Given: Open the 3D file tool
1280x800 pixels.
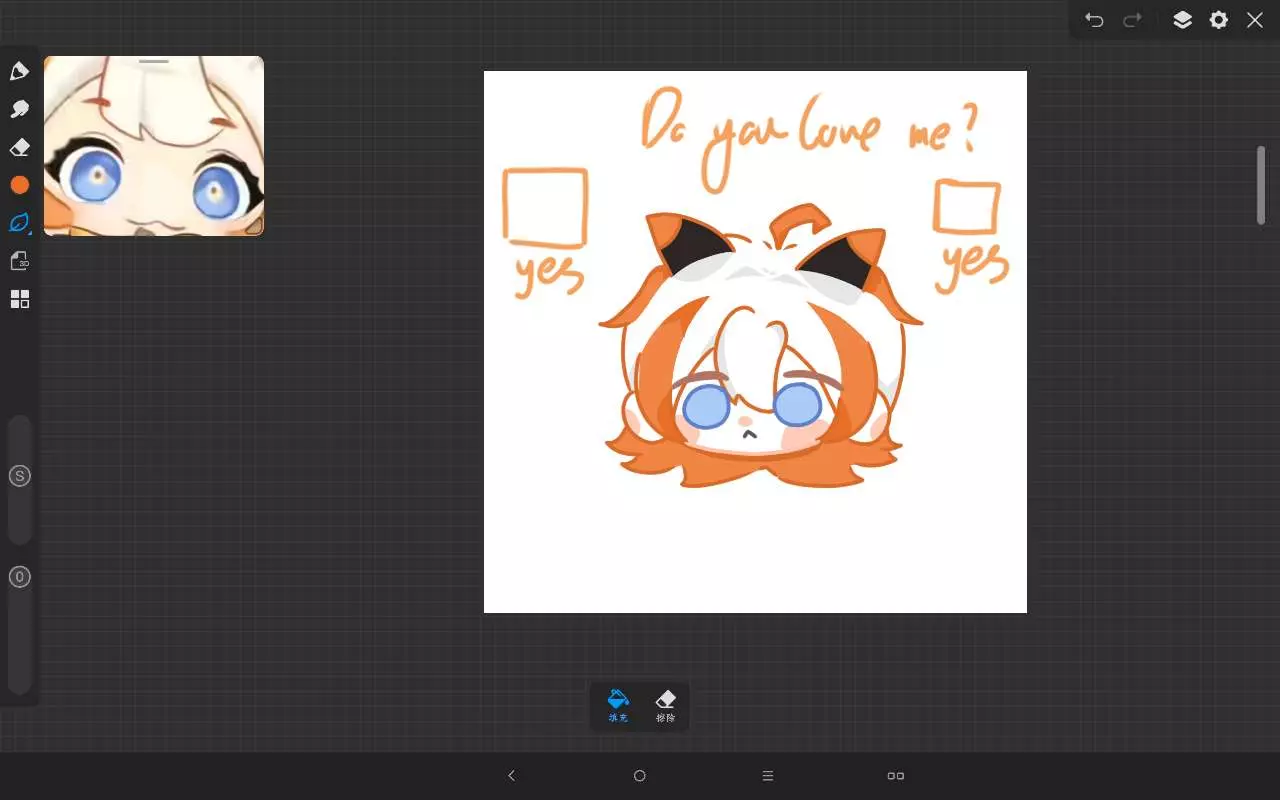Looking at the screenshot, I should point(19,261).
